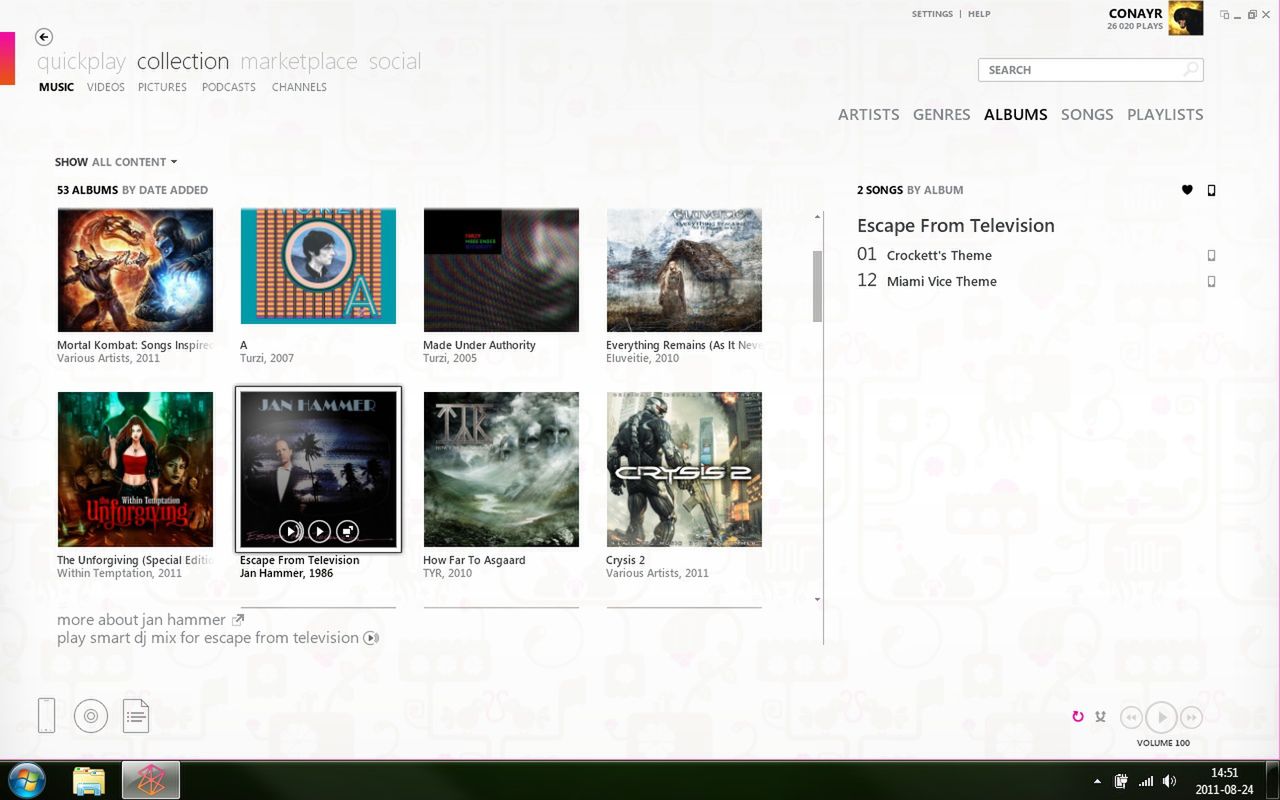Screen dimensions: 1280x800
Task: Go to the quickplay section
Action: [81, 61]
